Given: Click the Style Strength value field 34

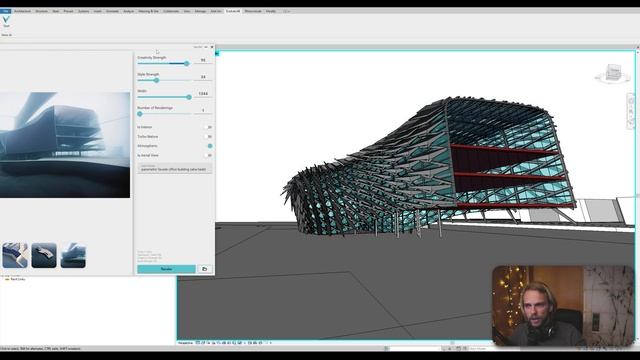Looking at the screenshot, I should coord(203,77).
